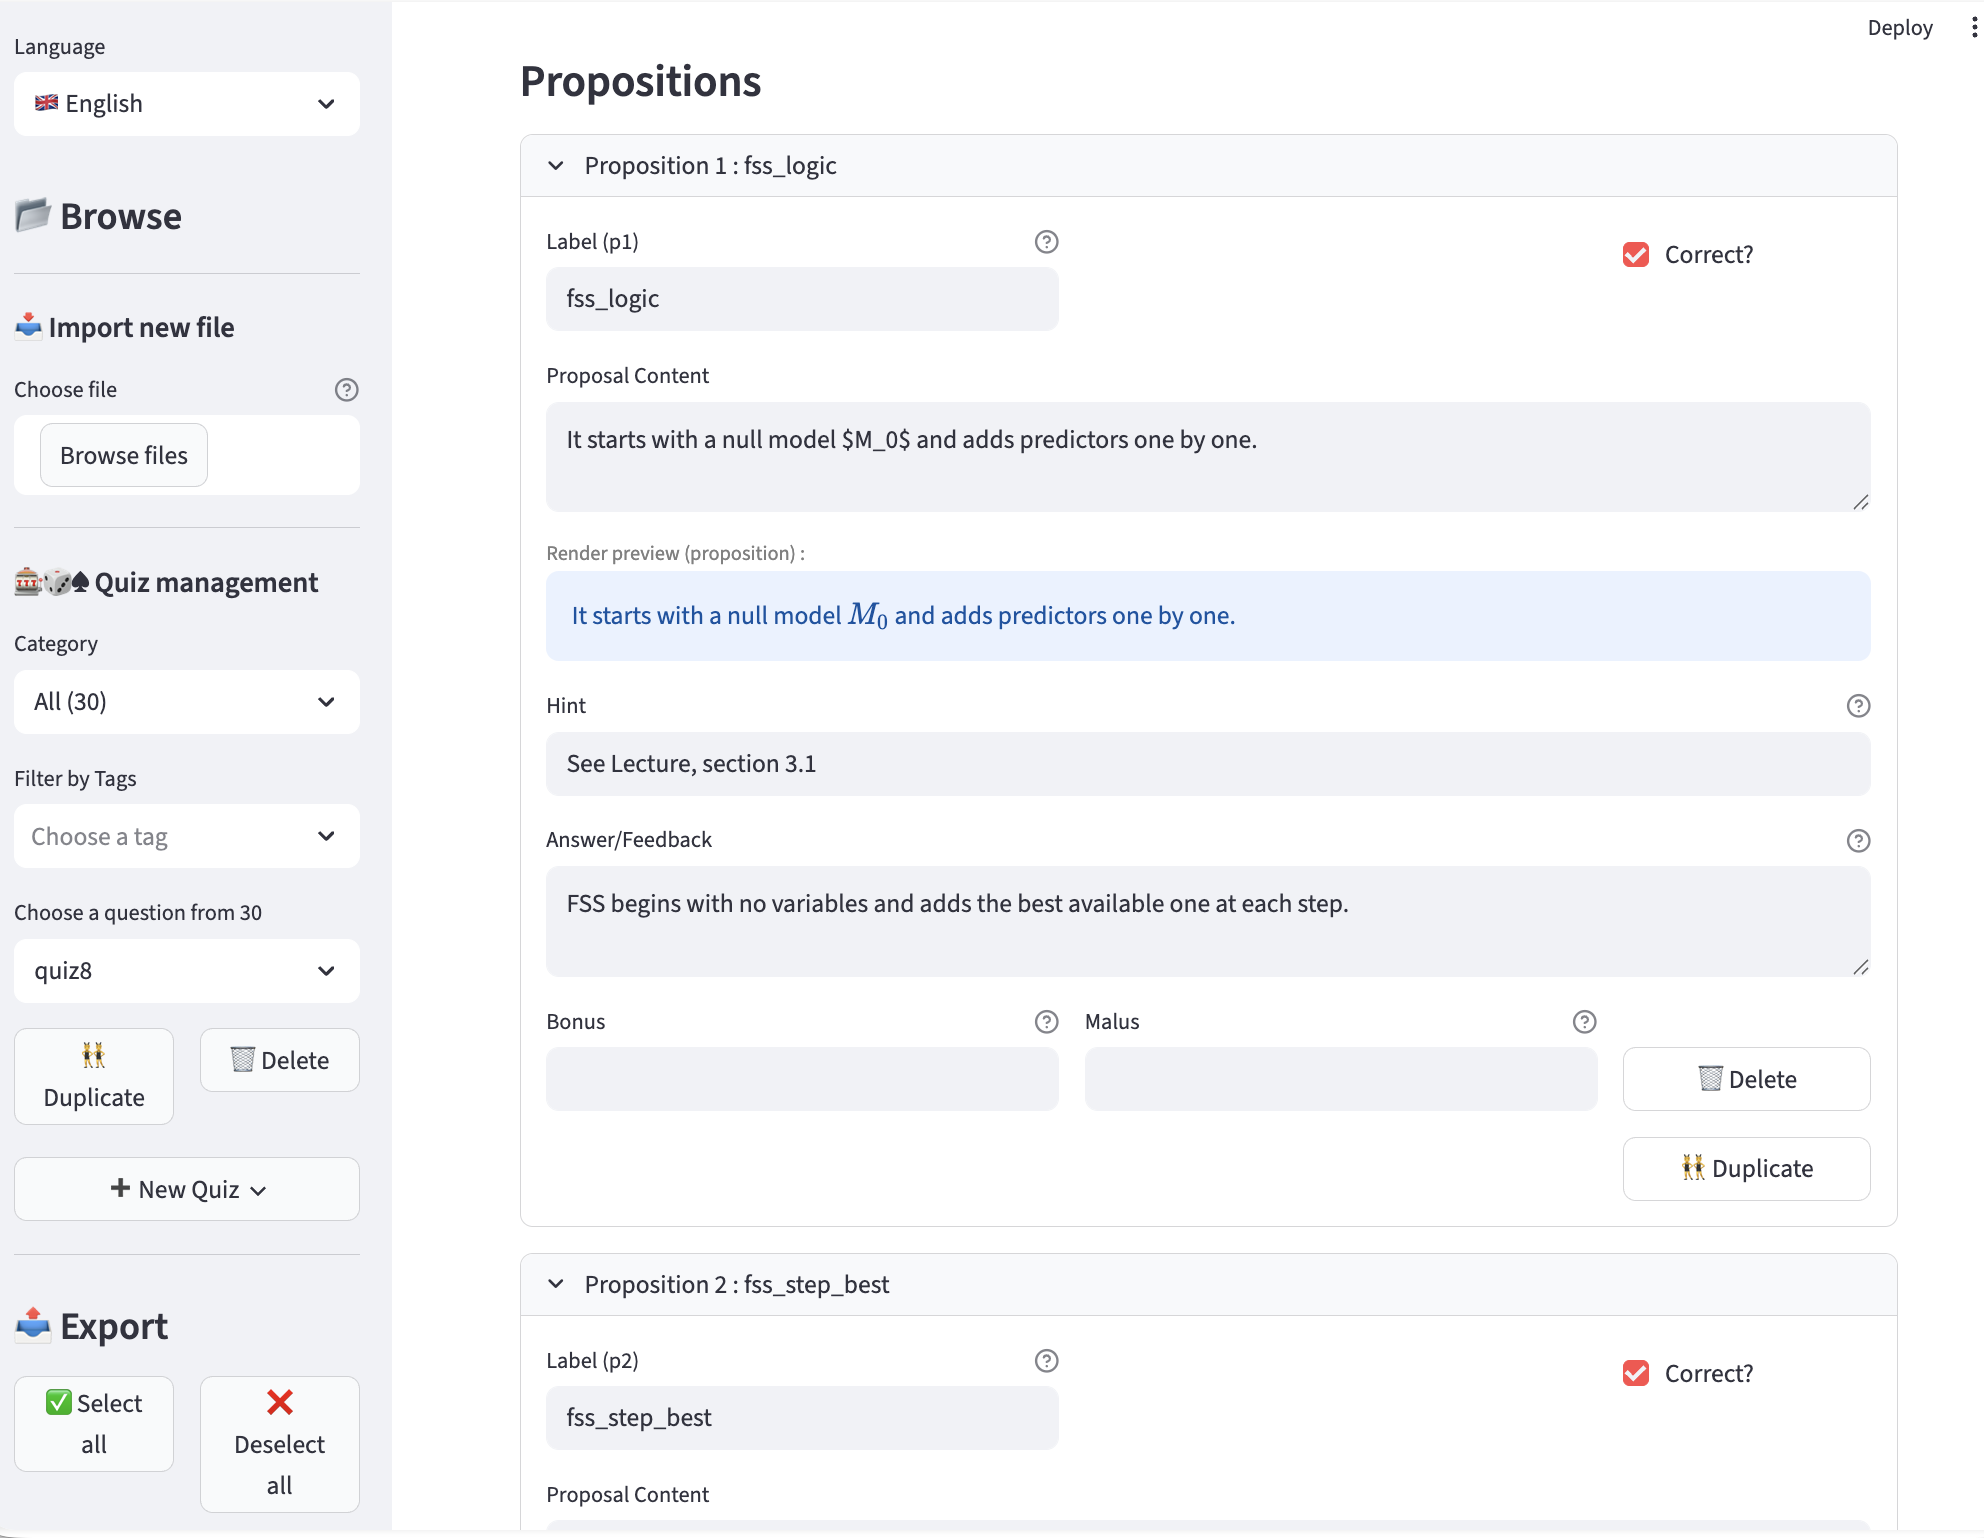Uncheck Correct? for Proposition 1
The image size is (1984, 1538).
(x=1636, y=255)
